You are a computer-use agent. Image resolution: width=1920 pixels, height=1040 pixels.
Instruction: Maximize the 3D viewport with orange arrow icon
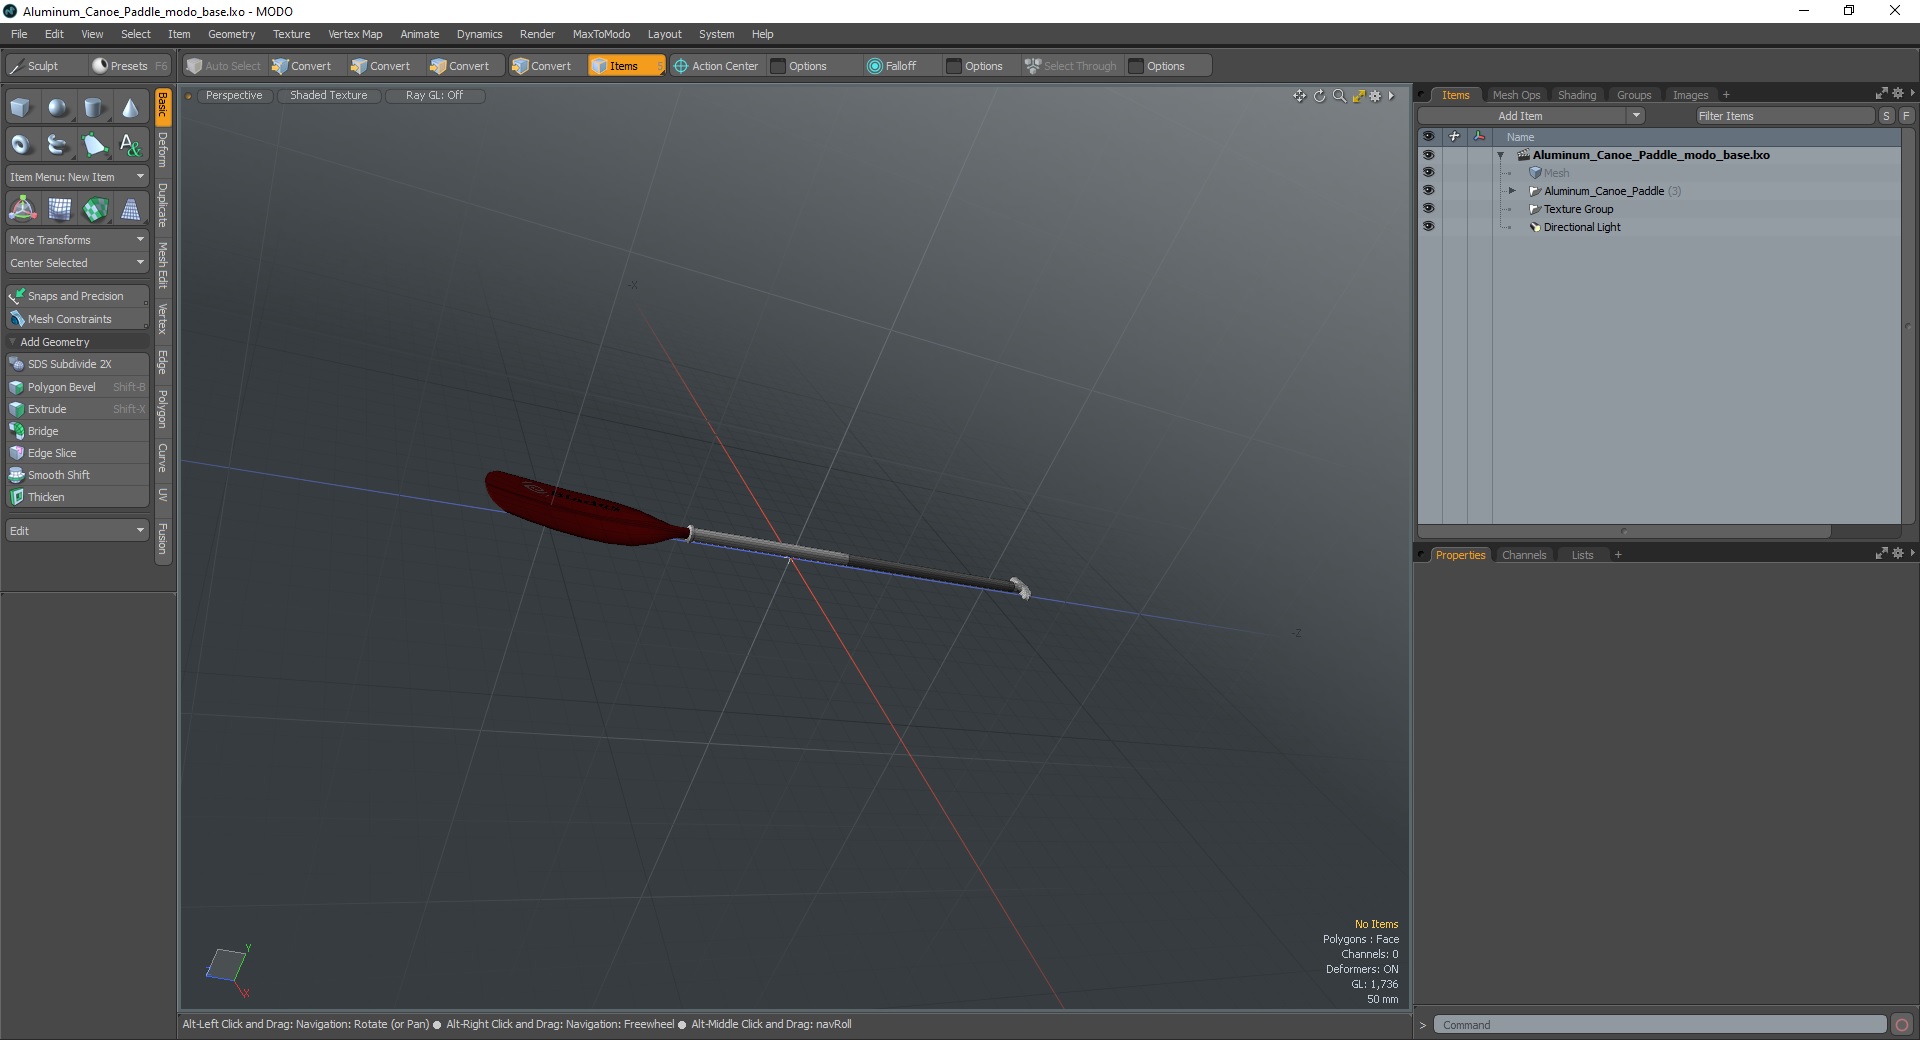point(1358,96)
